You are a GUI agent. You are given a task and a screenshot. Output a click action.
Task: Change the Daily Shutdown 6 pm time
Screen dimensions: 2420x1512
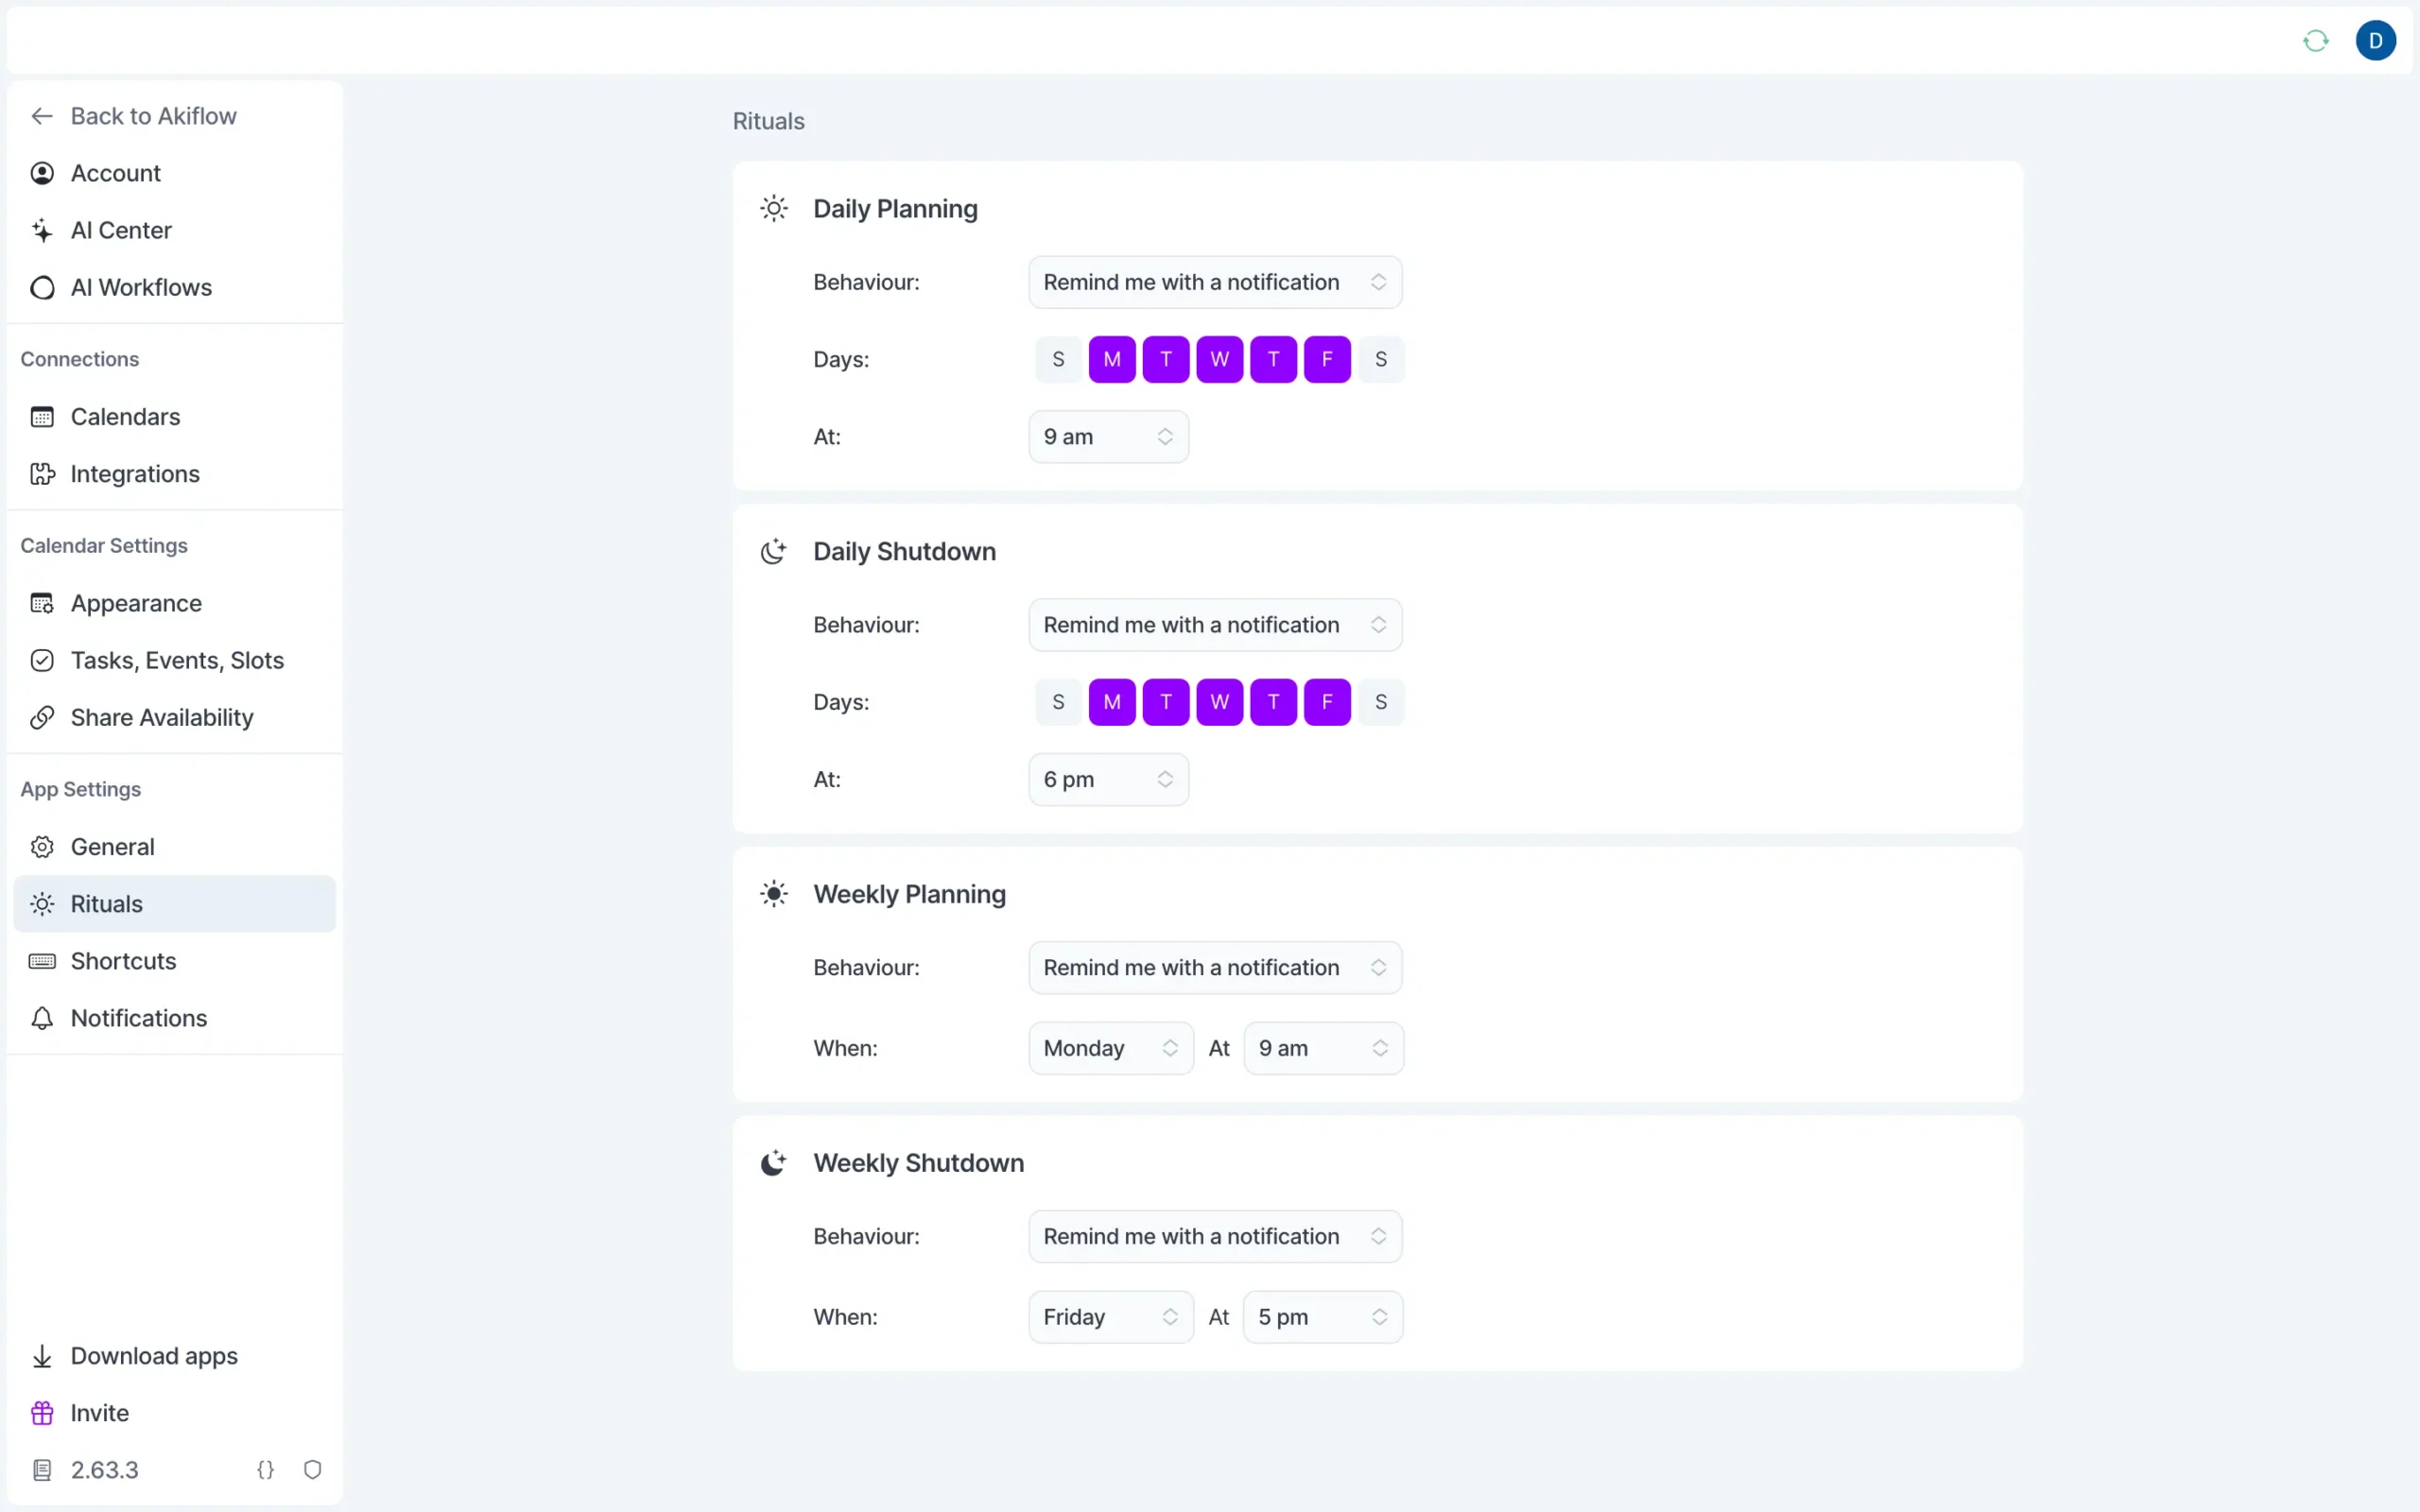click(x=1108, y=779)
